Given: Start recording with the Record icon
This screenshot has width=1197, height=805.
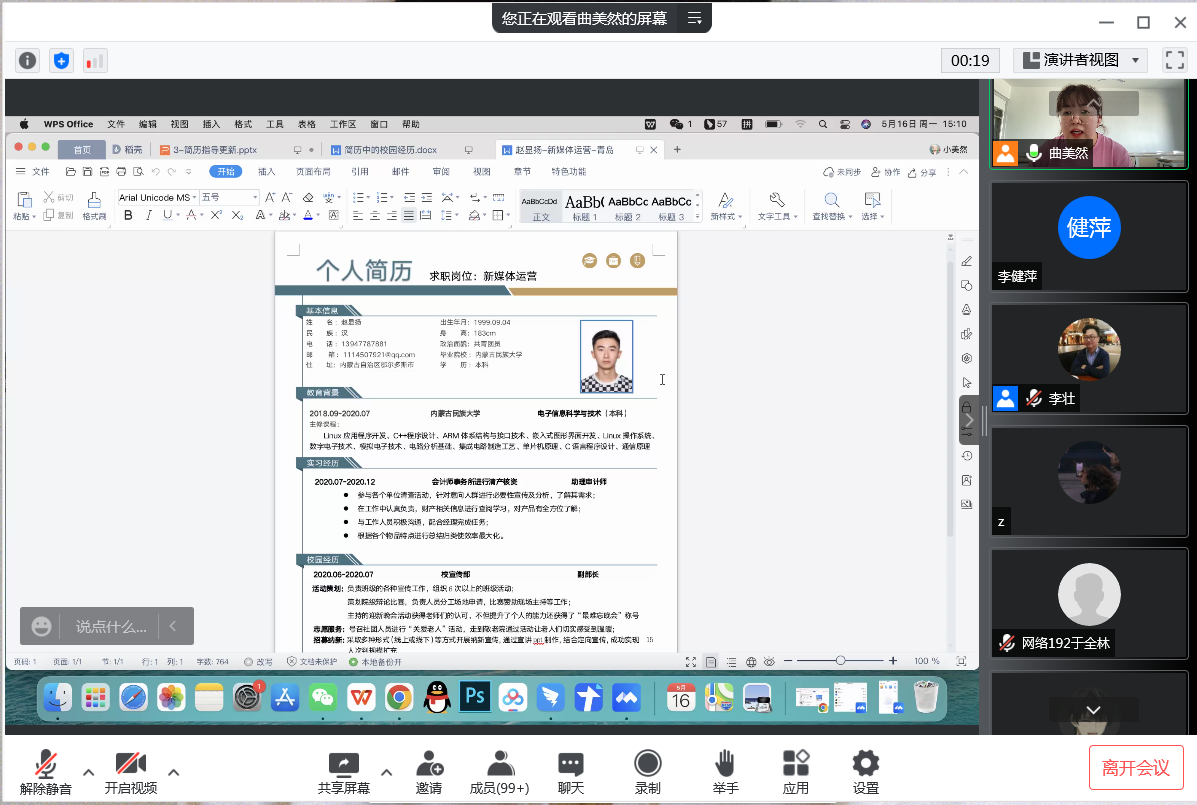Looking at the screenshot, I should click(647, 765).
